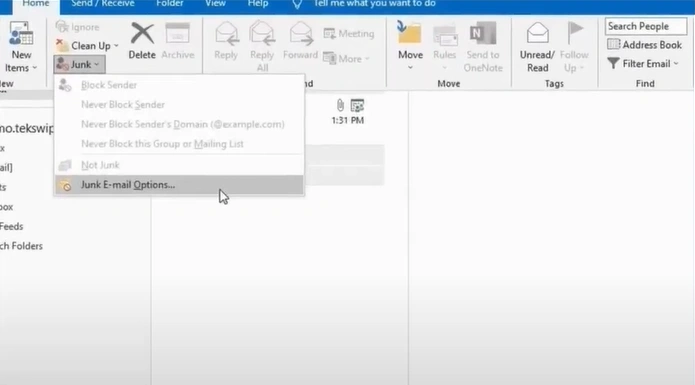This screenshot has height=385, width=695.
Task: Select Never Block Sender entry
Action: [179, 105]
